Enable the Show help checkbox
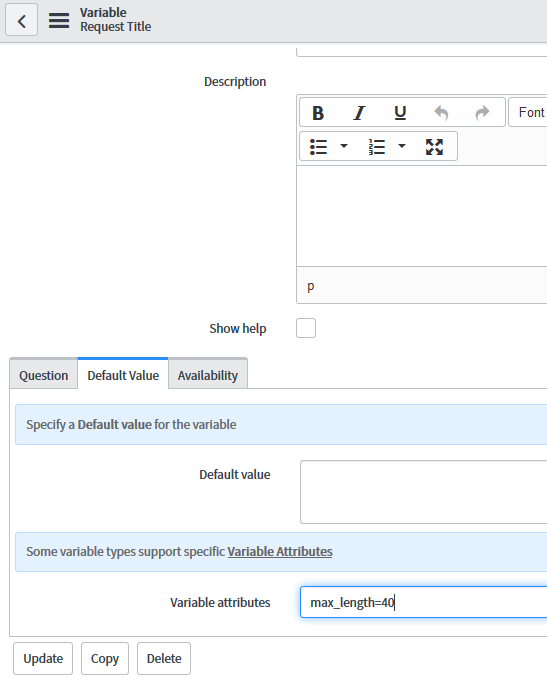 click(x=306, y=328)
